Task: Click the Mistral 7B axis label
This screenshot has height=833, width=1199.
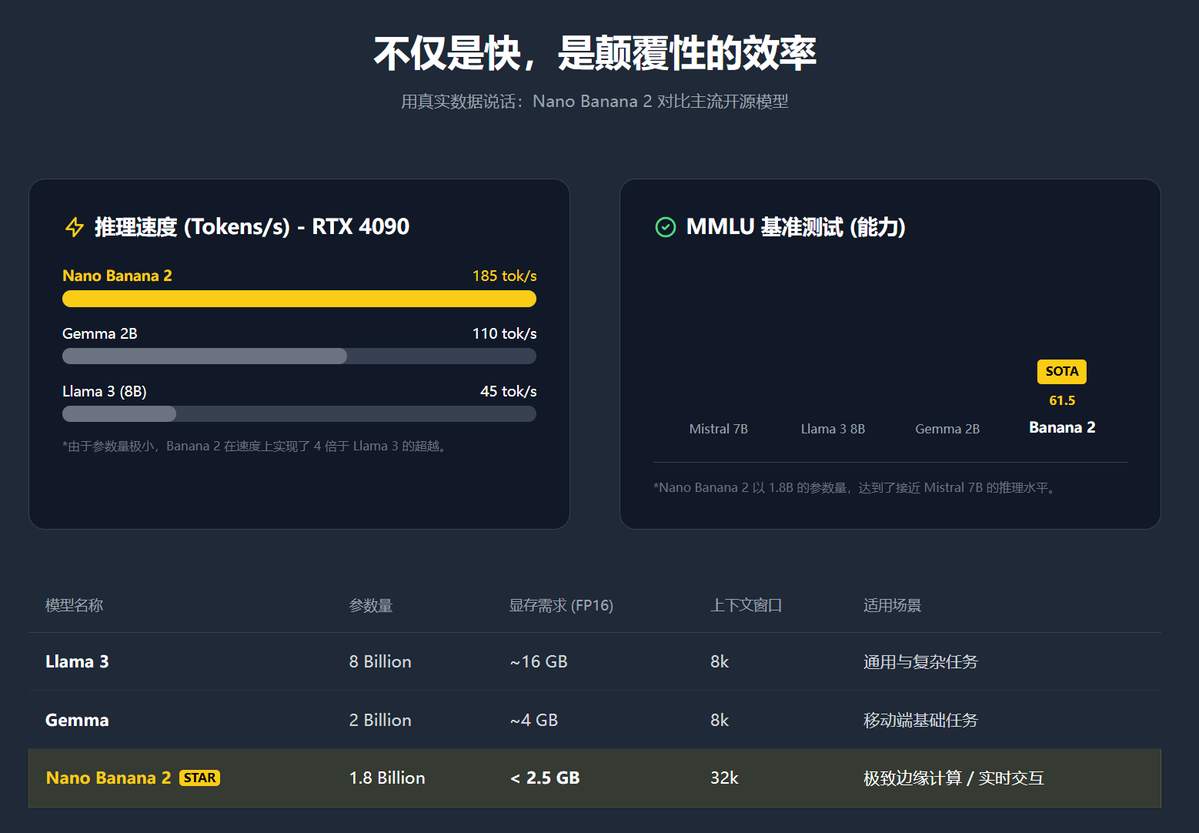Action: coord(718,429)
